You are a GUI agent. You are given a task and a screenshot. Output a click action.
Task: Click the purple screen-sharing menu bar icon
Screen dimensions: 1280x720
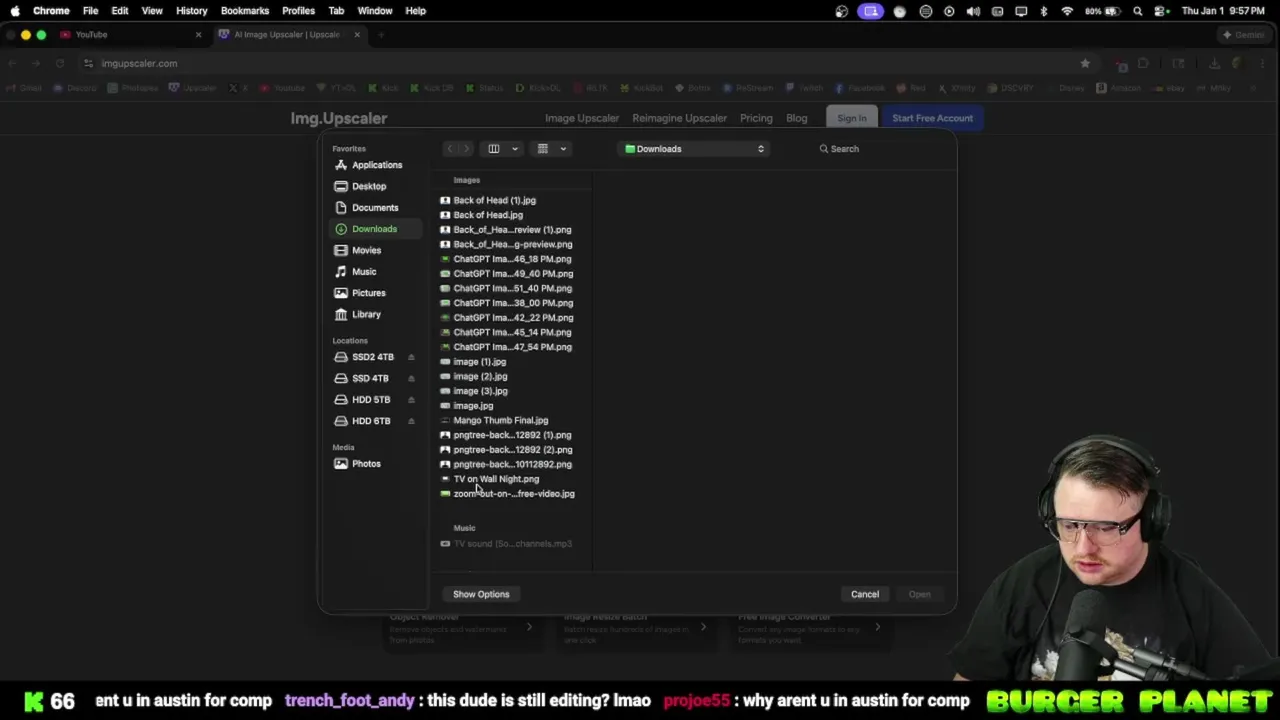click(x=871, y=11)
